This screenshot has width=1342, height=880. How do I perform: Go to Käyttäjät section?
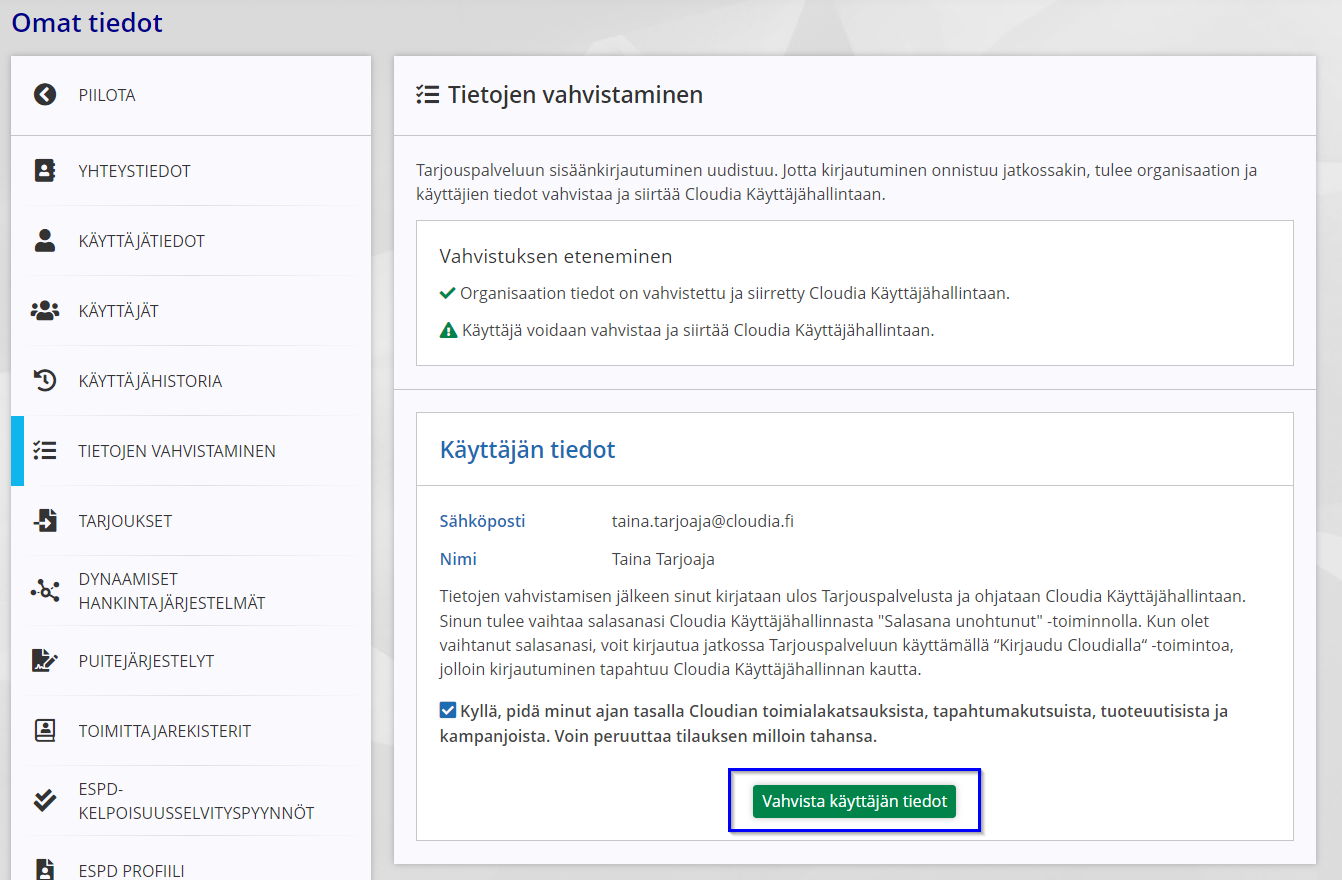tap(191, 311)
